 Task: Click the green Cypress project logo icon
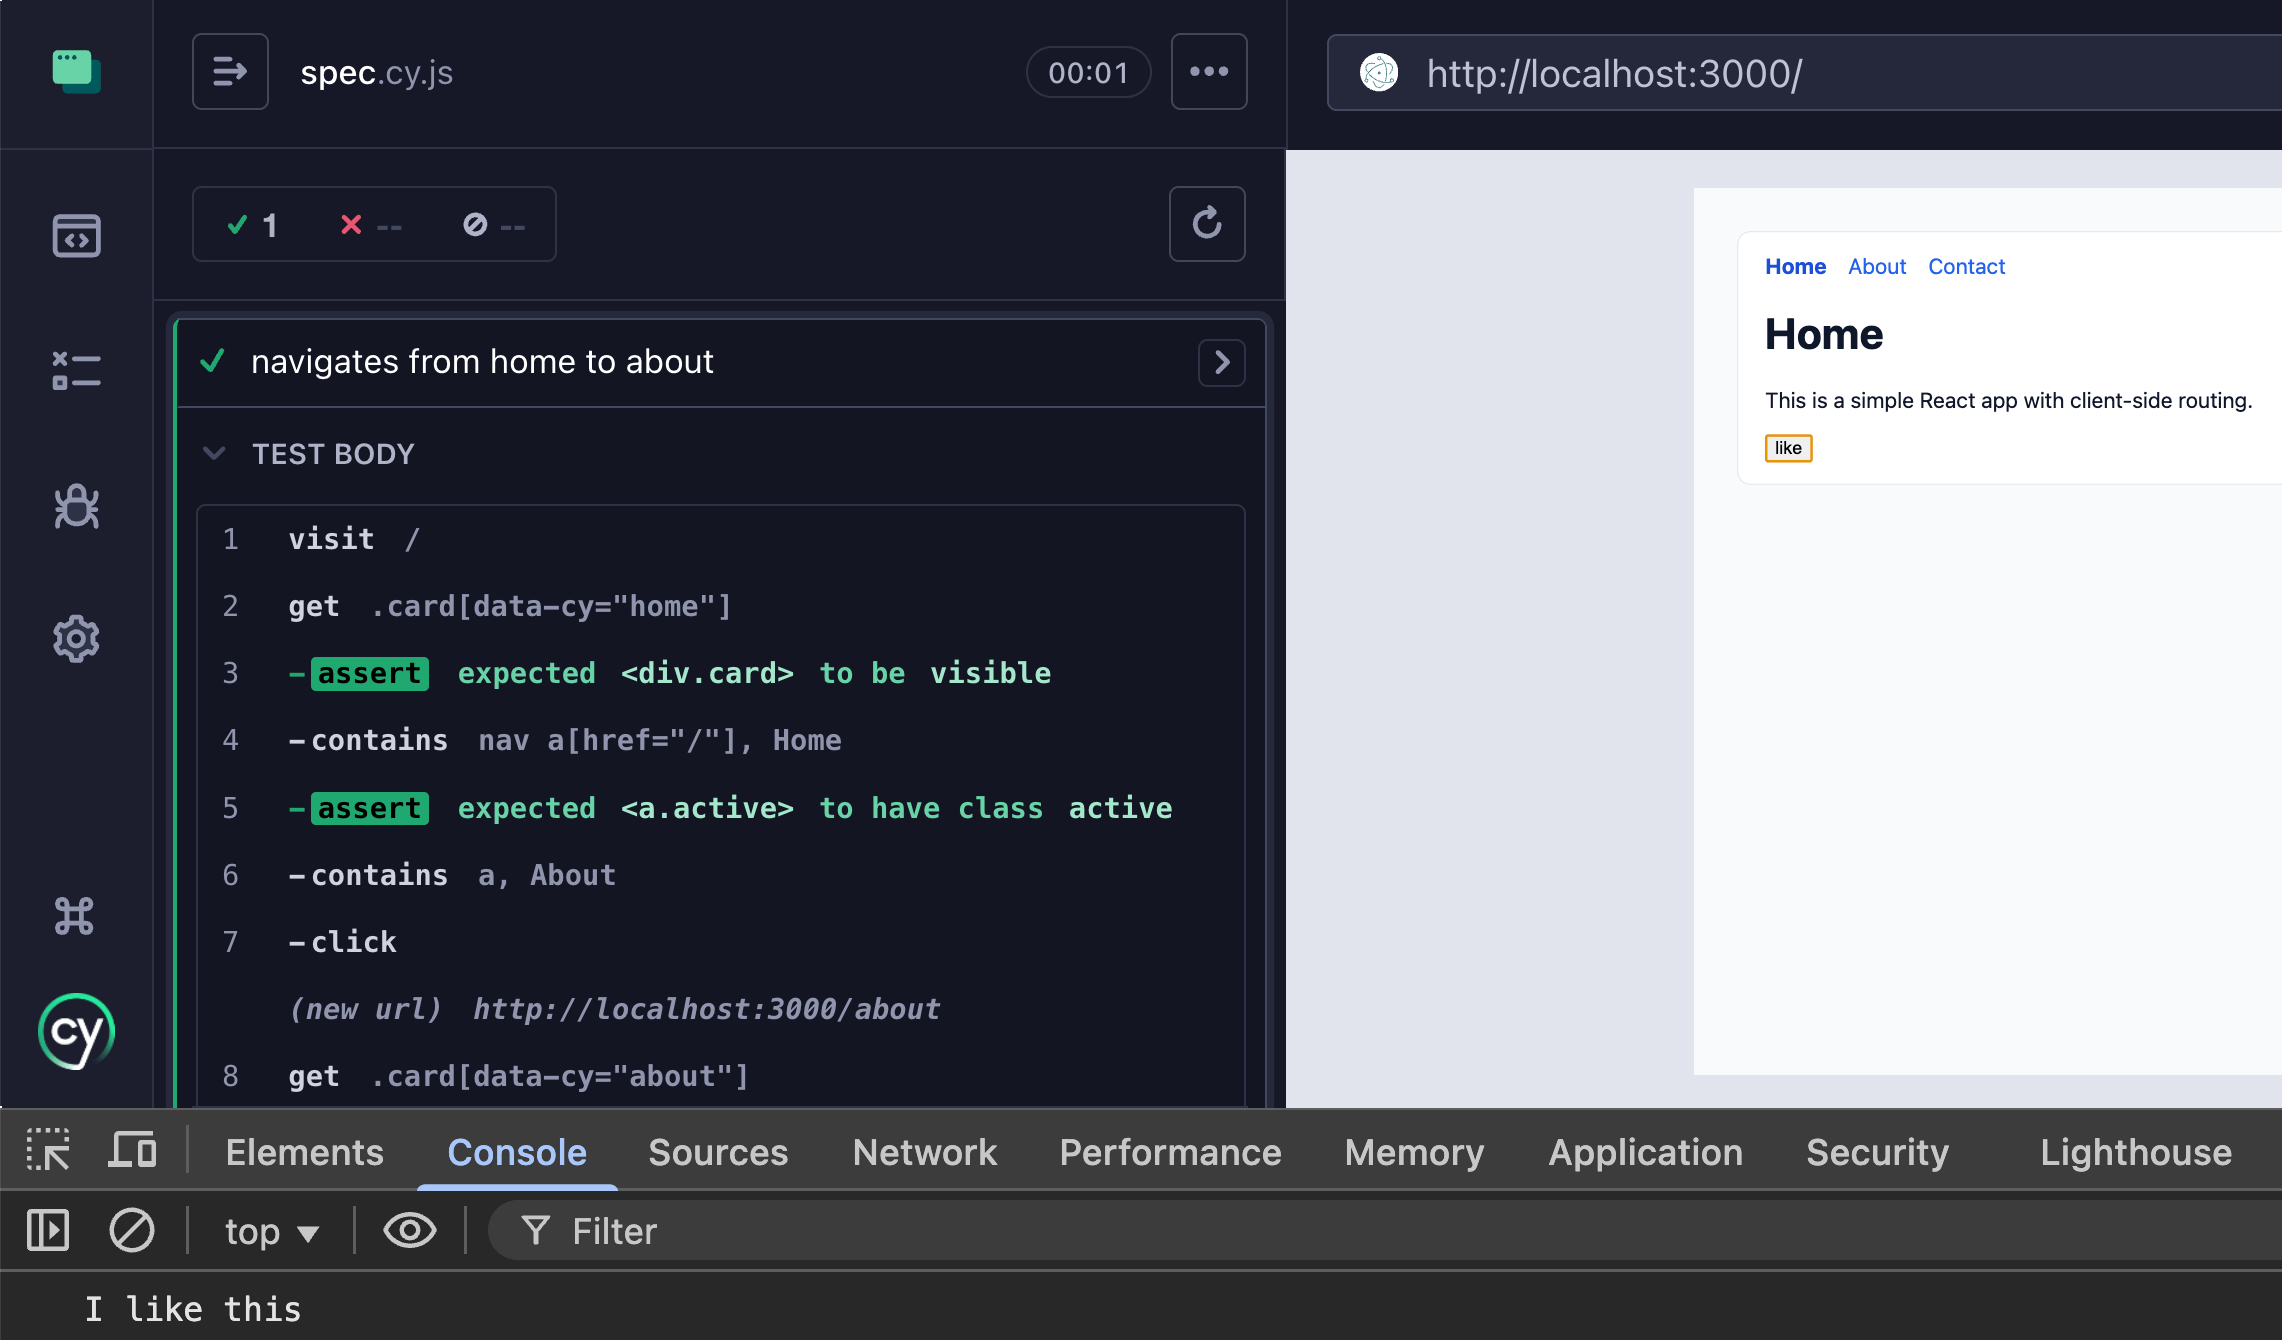point(76,72)
